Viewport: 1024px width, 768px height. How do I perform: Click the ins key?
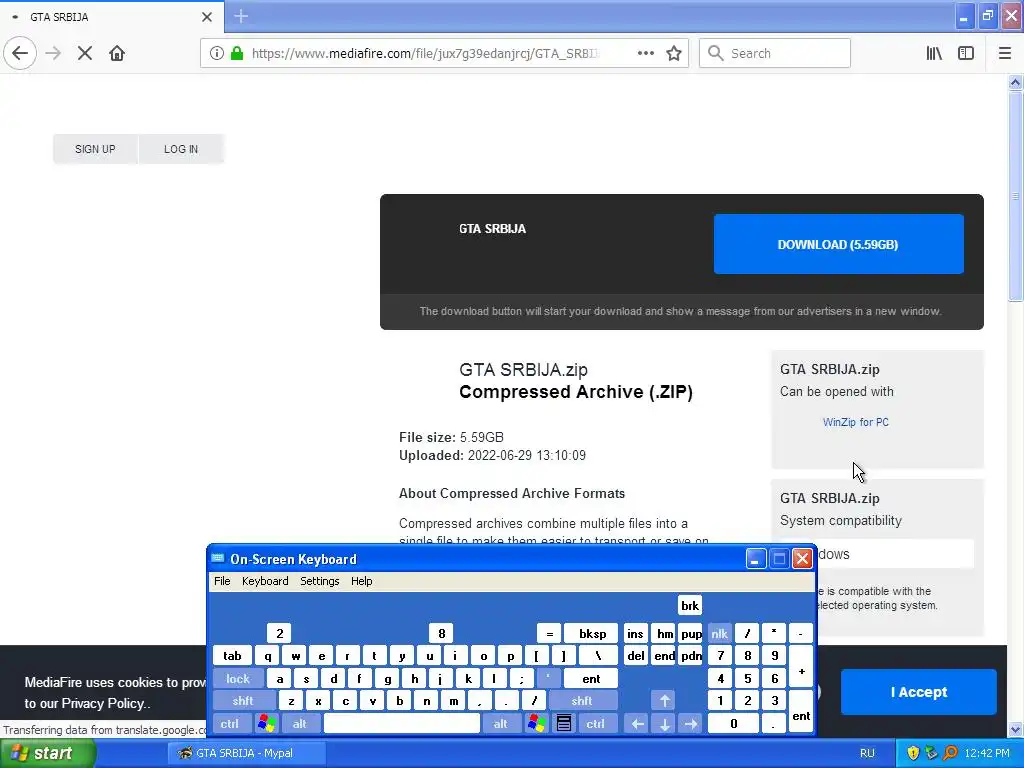(635, 633)
